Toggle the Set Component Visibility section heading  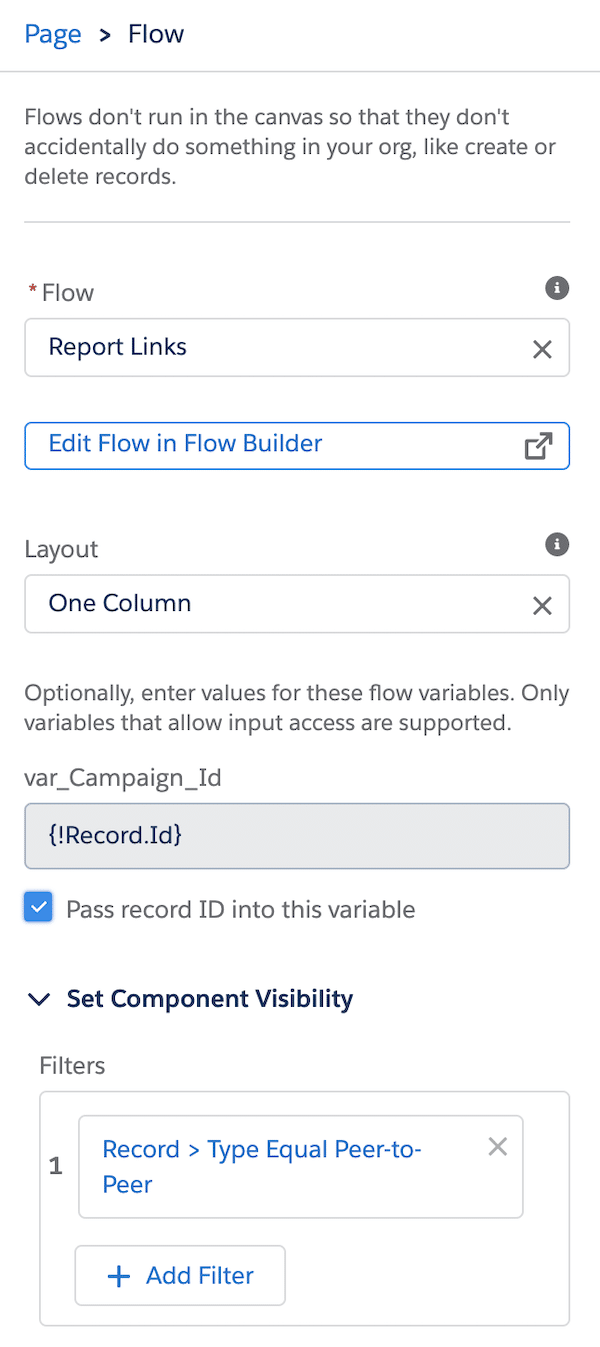tap(210, 999)
